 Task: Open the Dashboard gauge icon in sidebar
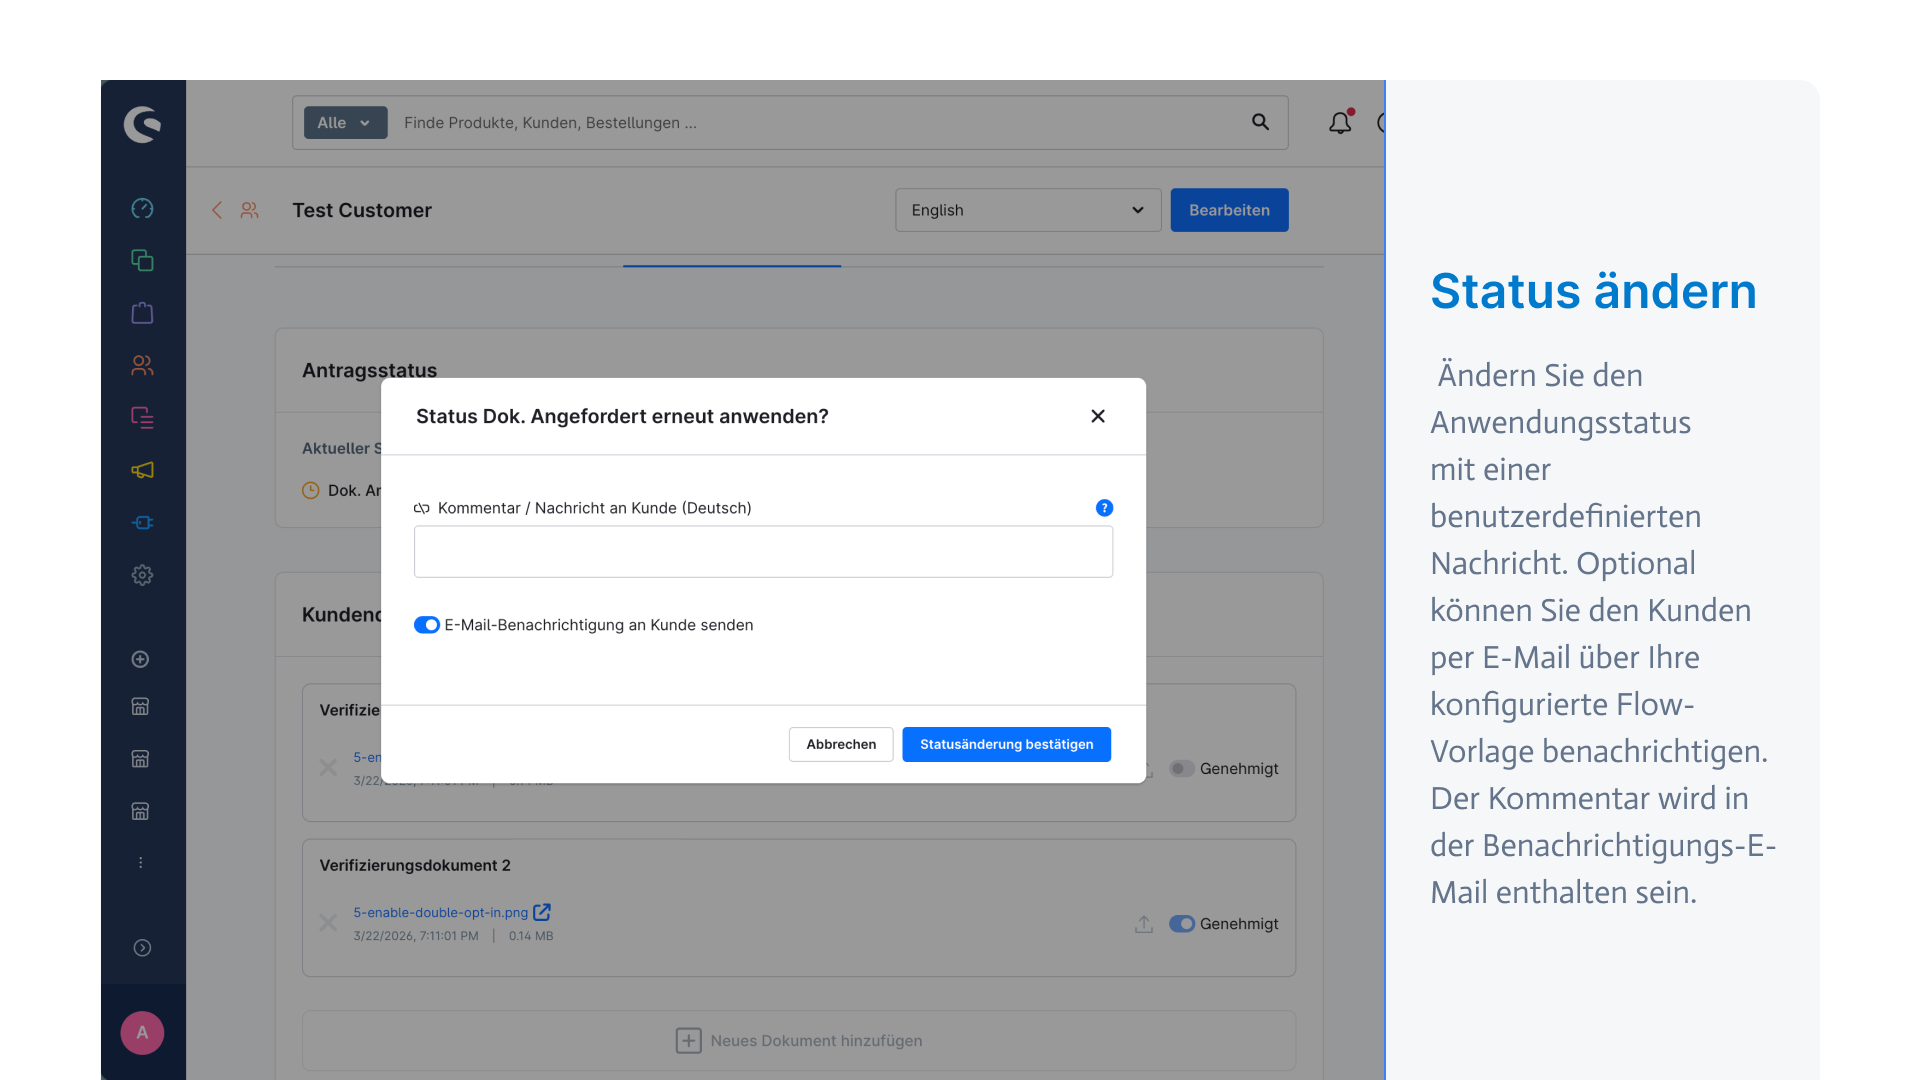(x=142, y=208)
